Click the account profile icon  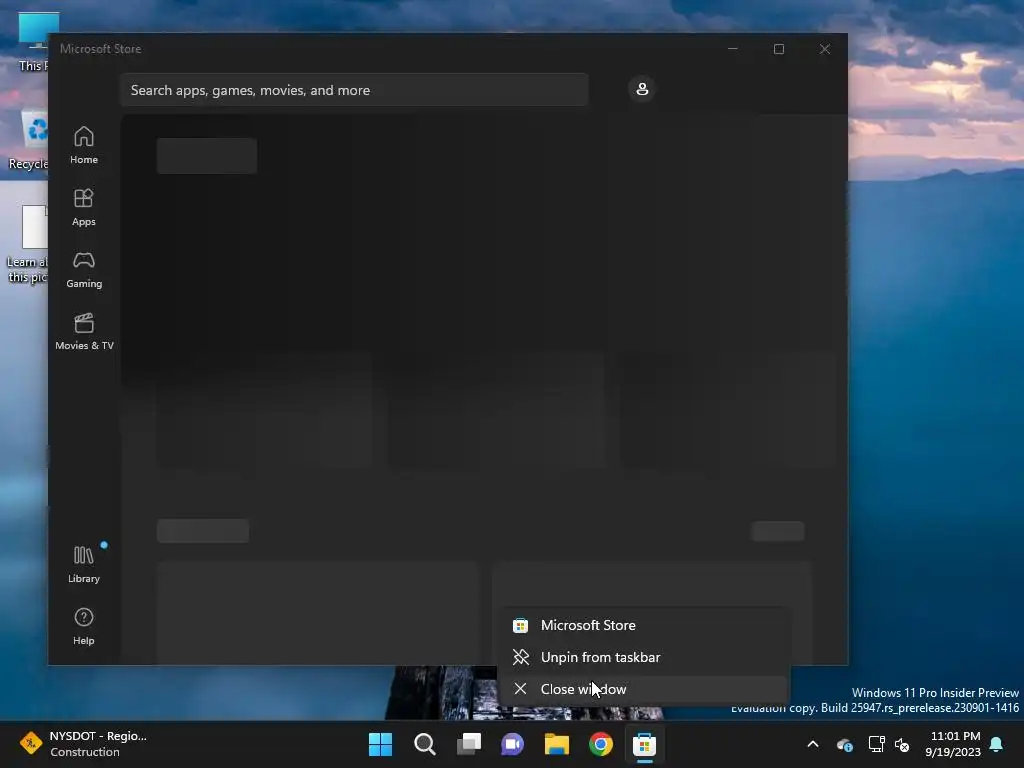point(642,89)
